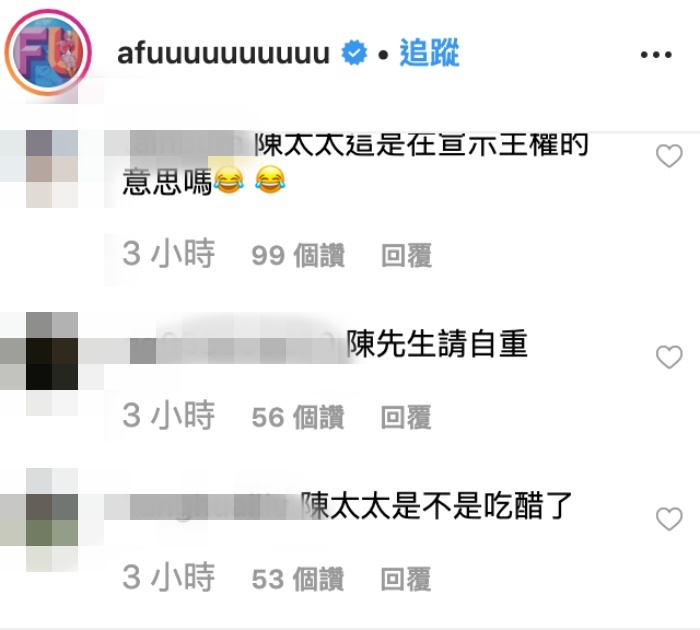Click the blurred username before 陳先生請自重
Screen dimensions: 700x630
click(237, 345)
